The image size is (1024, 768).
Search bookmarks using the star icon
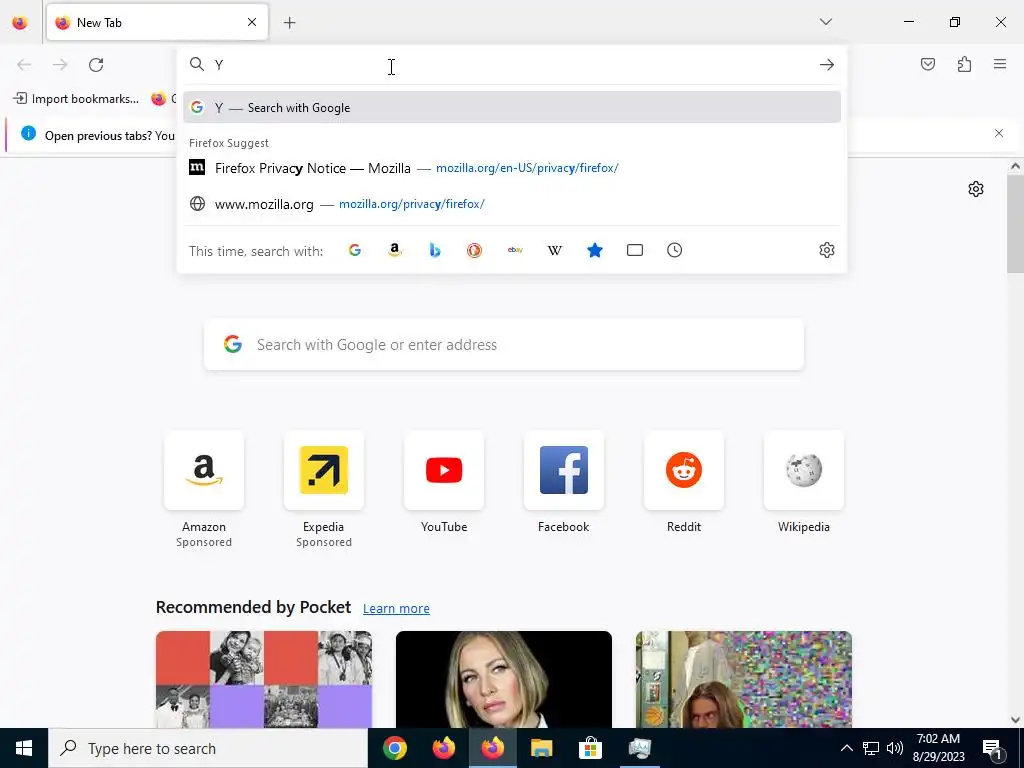coord(594,250)
